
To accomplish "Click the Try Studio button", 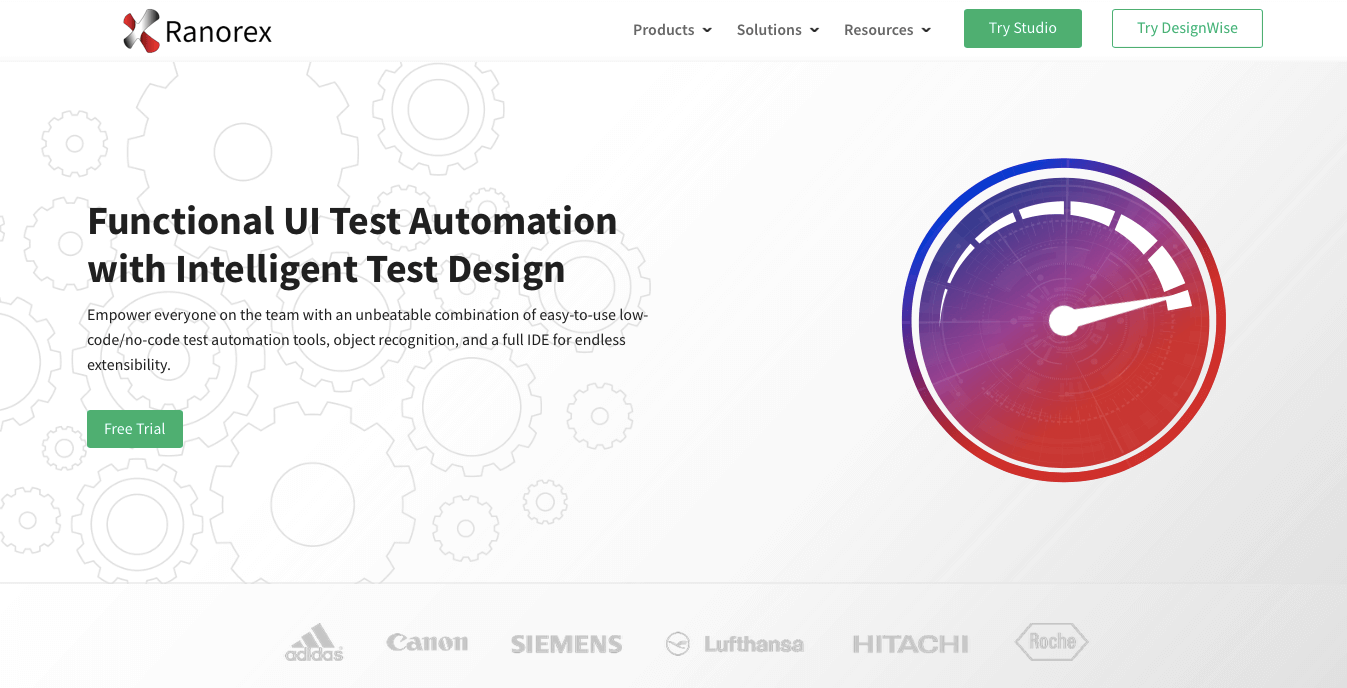I will [1022, 28].
